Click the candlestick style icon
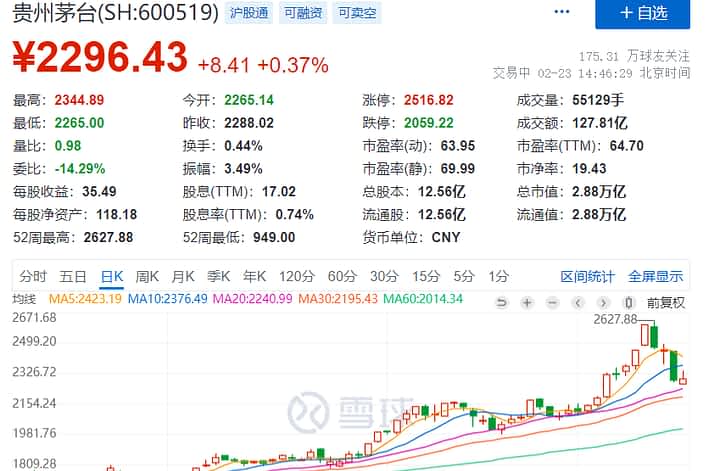Viewport: 720px width, 471px height. pos(629,303)
